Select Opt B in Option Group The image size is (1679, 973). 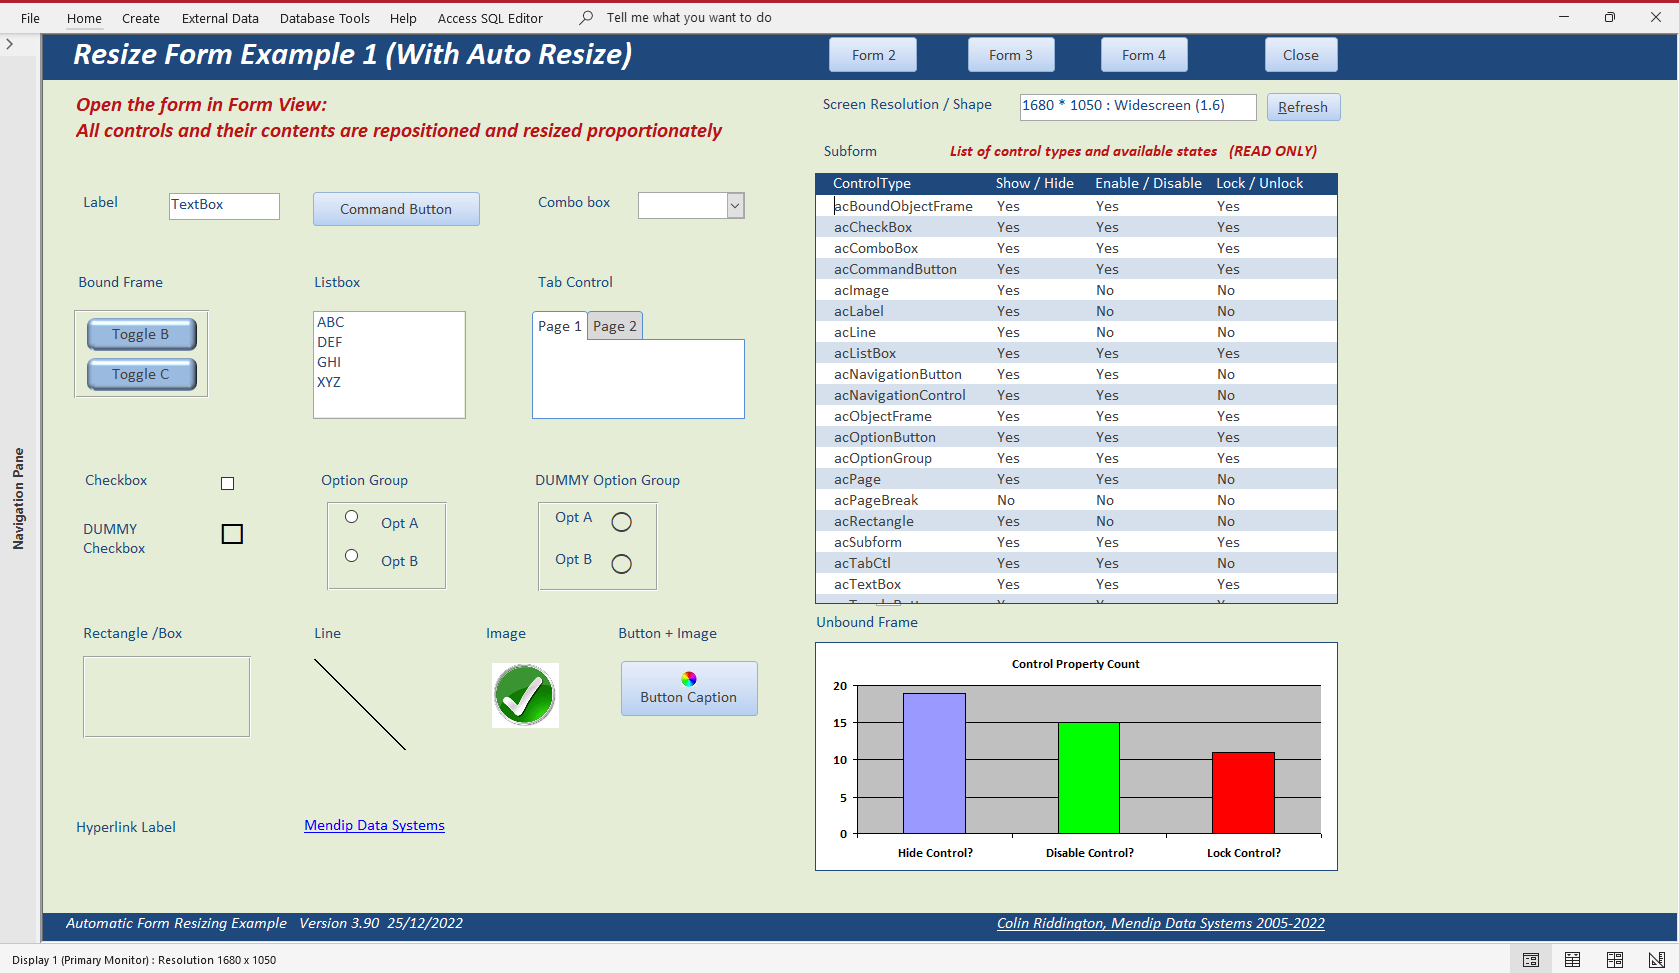tap(351, 556)
